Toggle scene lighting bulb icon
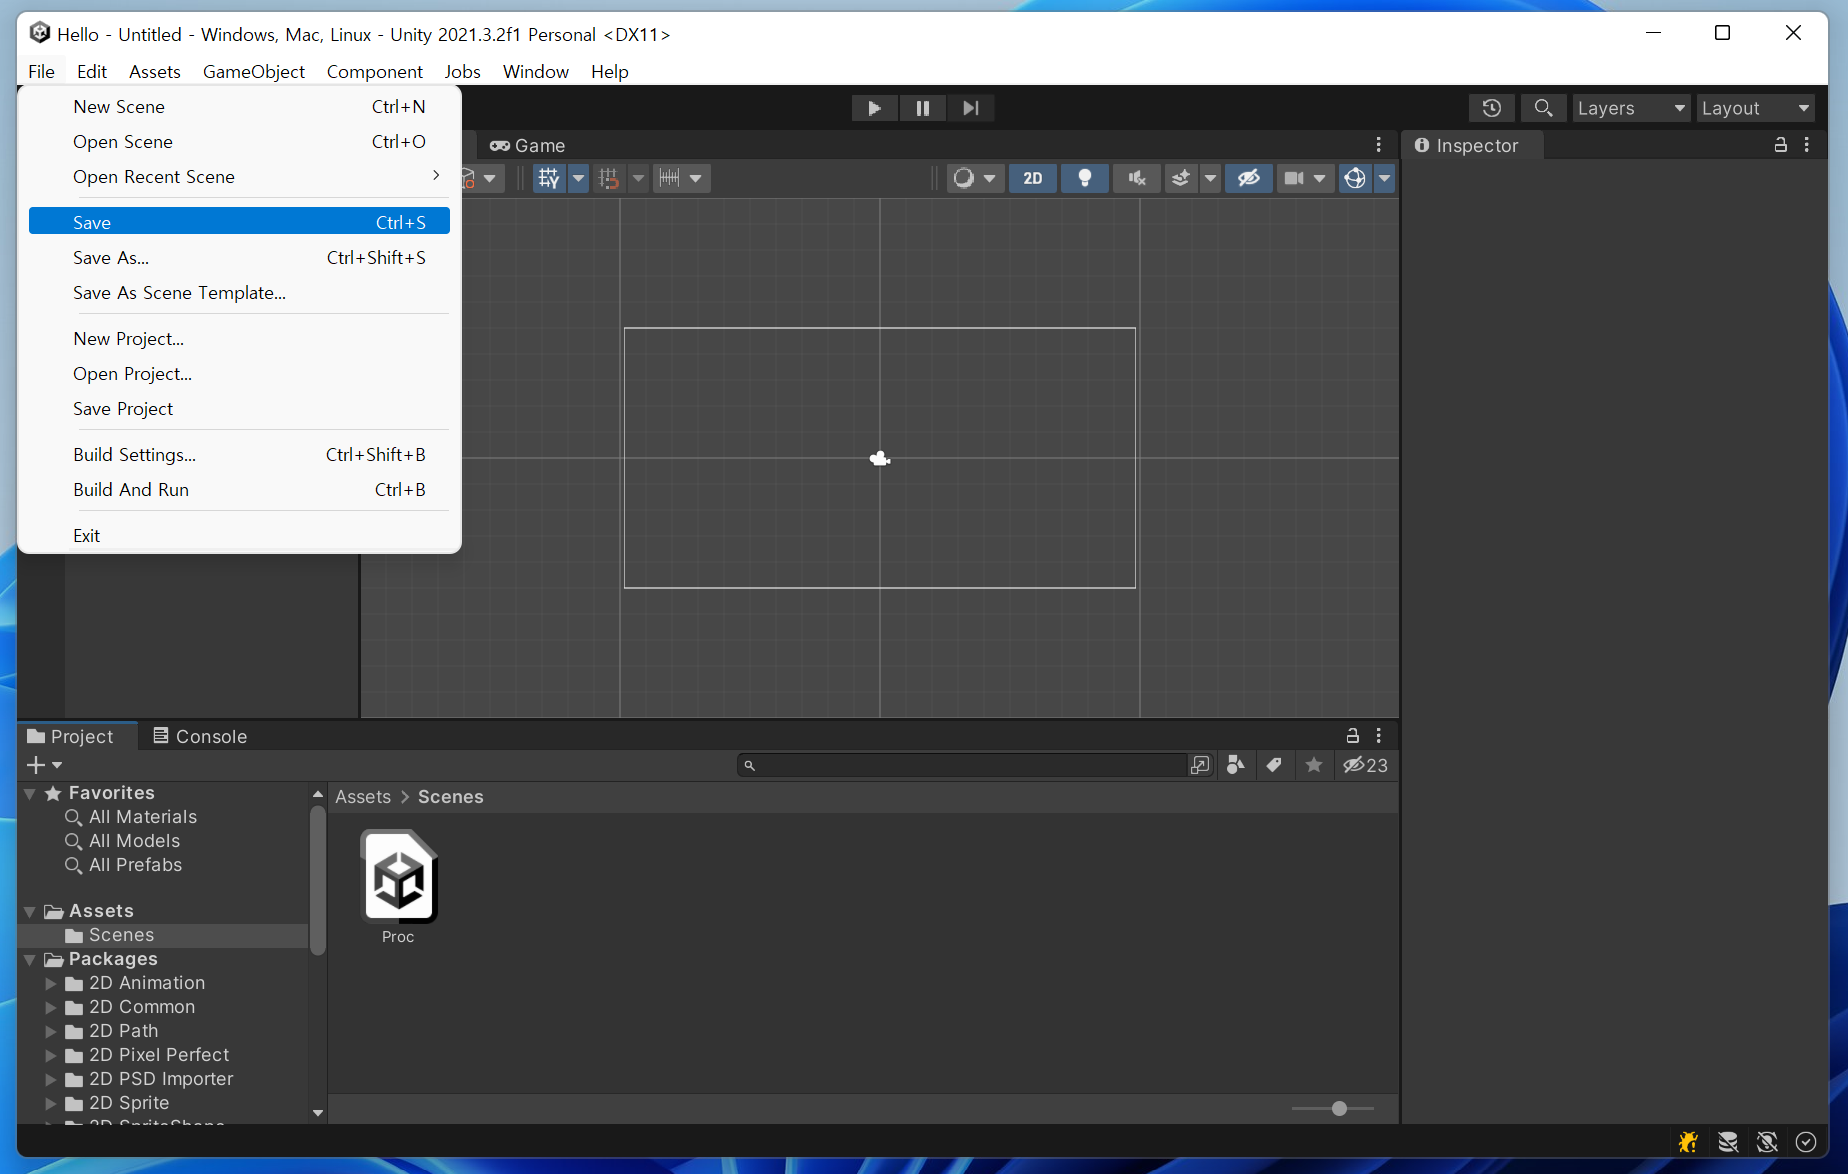This screenshot has height=1174, width=1848. click(1084, 178)
